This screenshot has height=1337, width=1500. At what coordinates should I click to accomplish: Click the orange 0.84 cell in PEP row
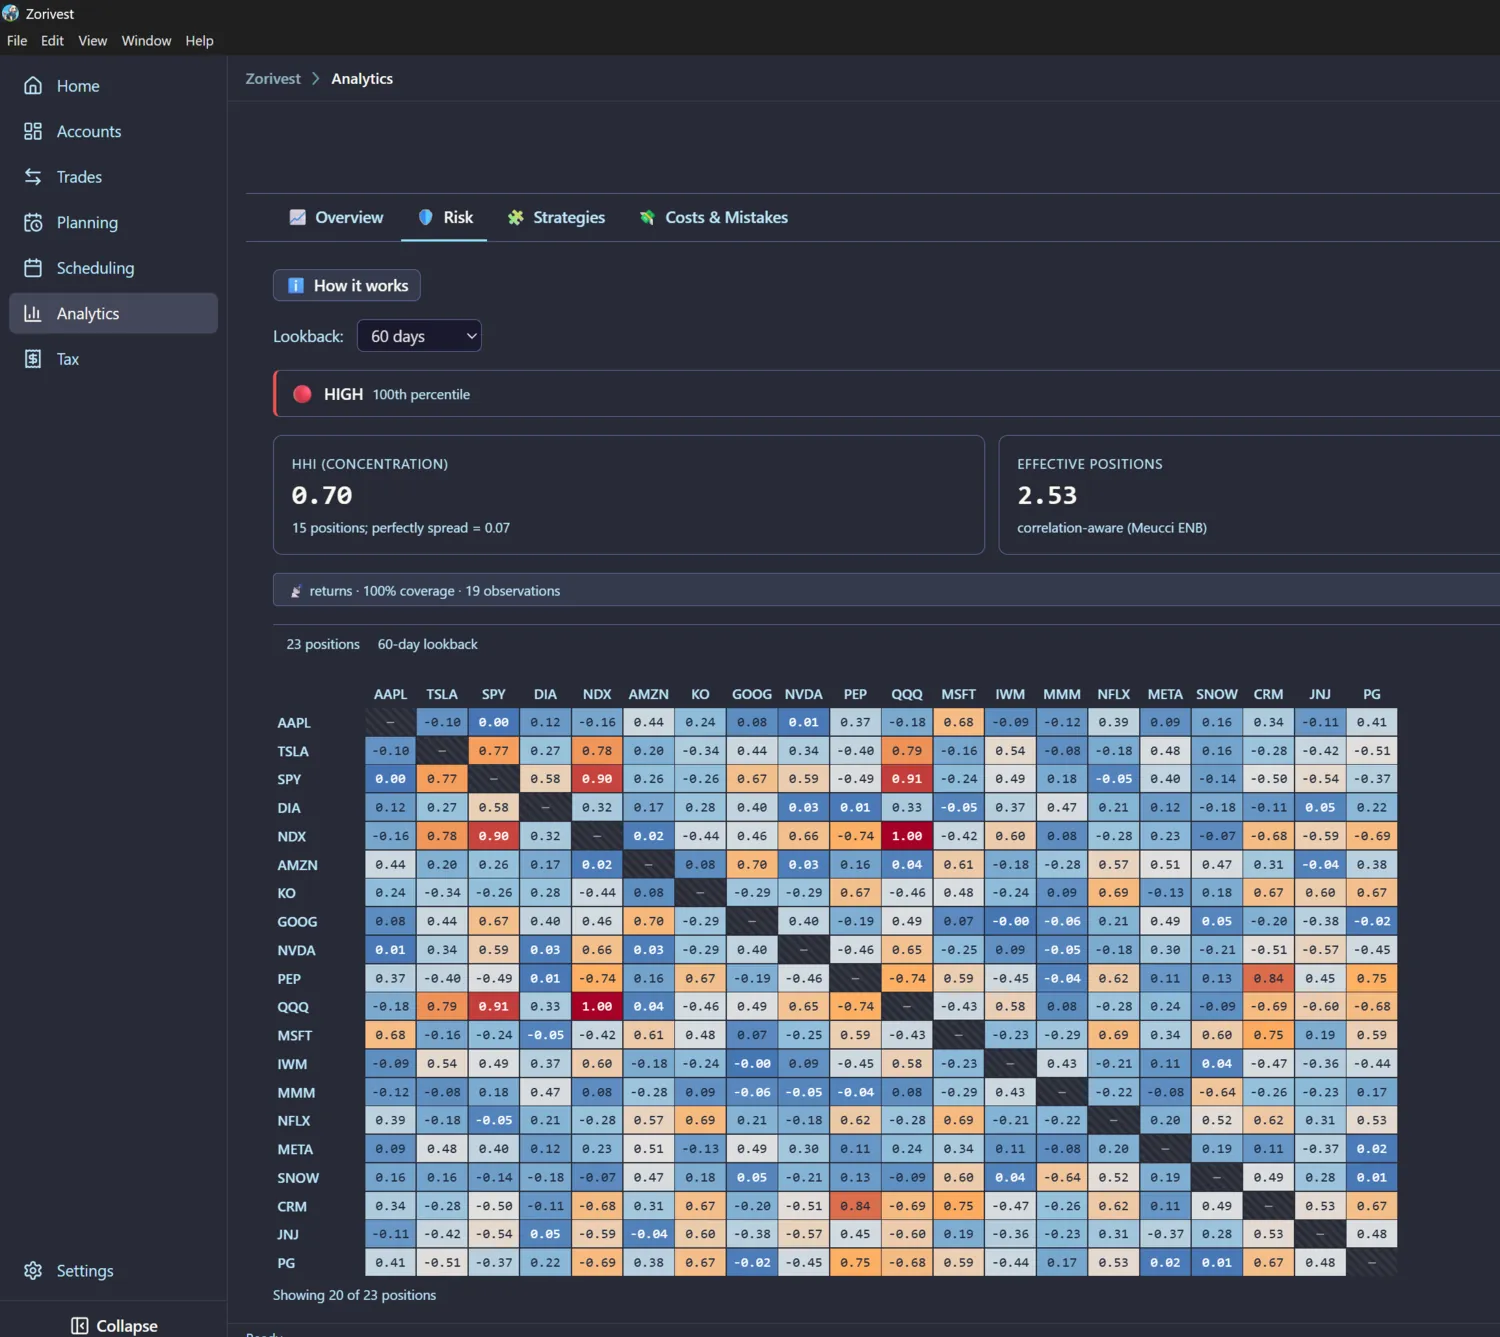coord(1268,978)
